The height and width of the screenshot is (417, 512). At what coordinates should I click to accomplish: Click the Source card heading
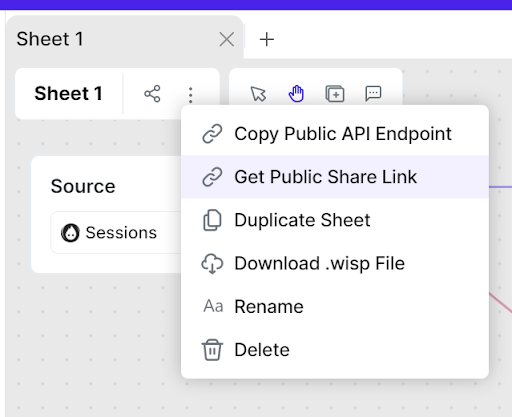tap(83, 186)
